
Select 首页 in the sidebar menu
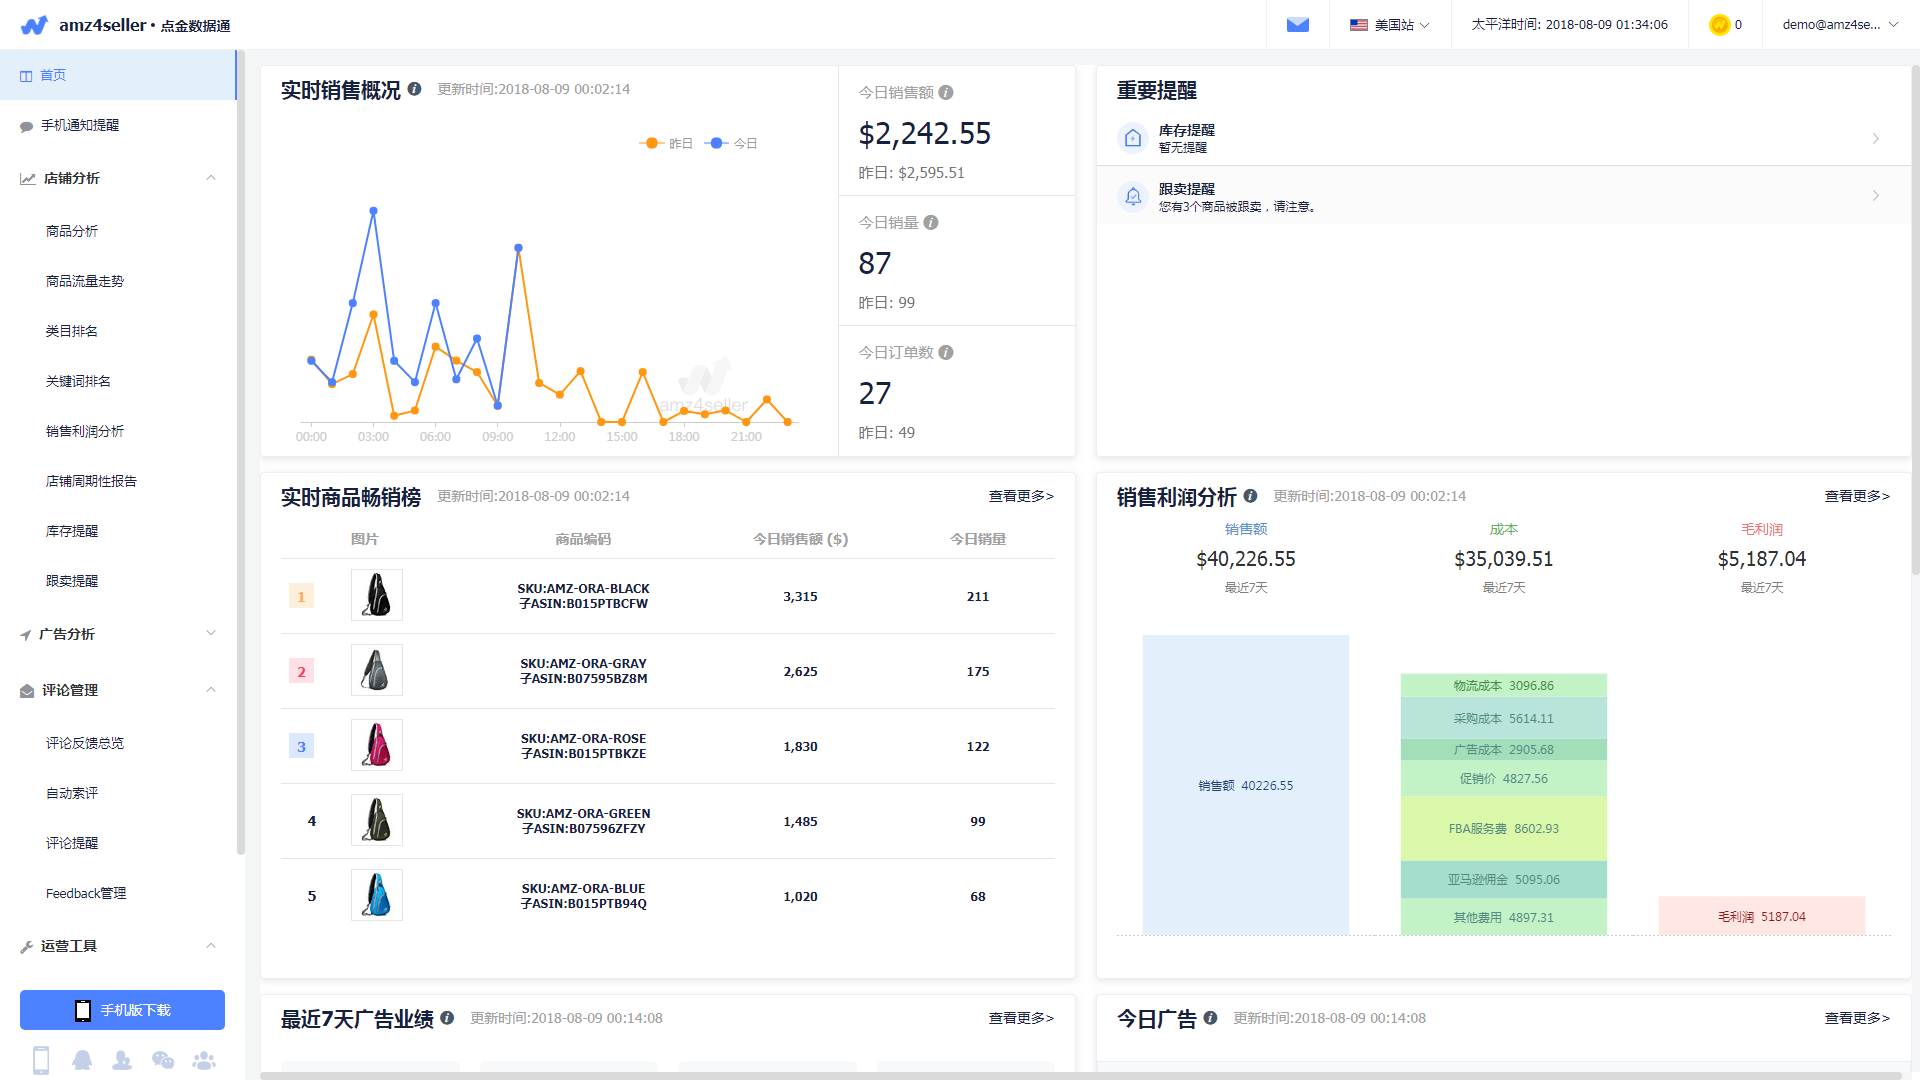click(x=53, y=75)
